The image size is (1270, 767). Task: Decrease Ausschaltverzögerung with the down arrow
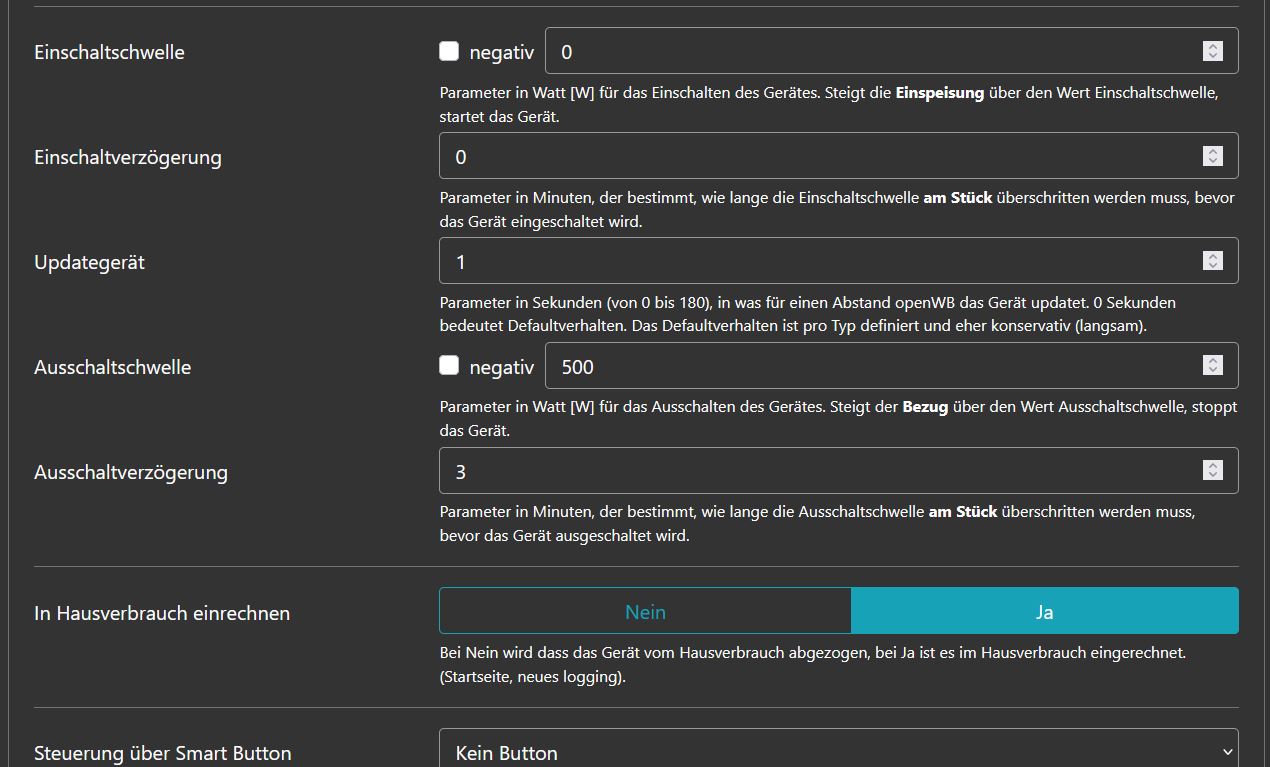pos(1213,476)
